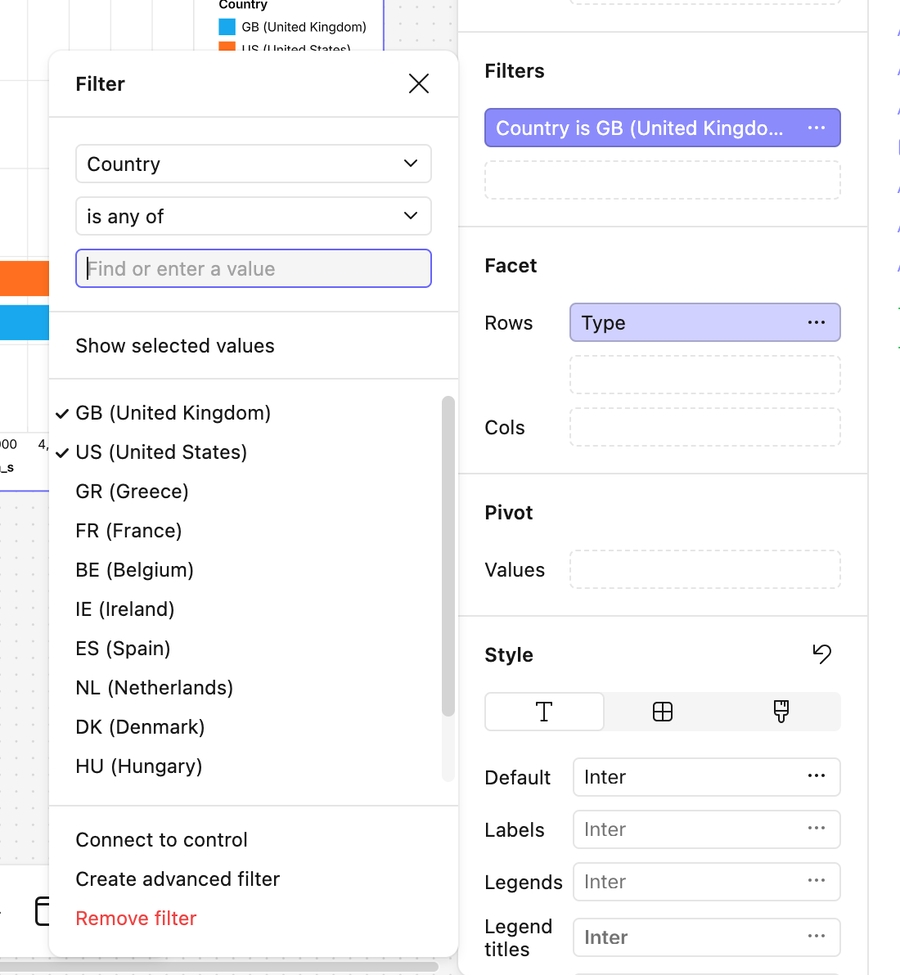The height and width of the screenshot is (975, 900).
Task: Click Remove filter
Action: click(136, 918)
